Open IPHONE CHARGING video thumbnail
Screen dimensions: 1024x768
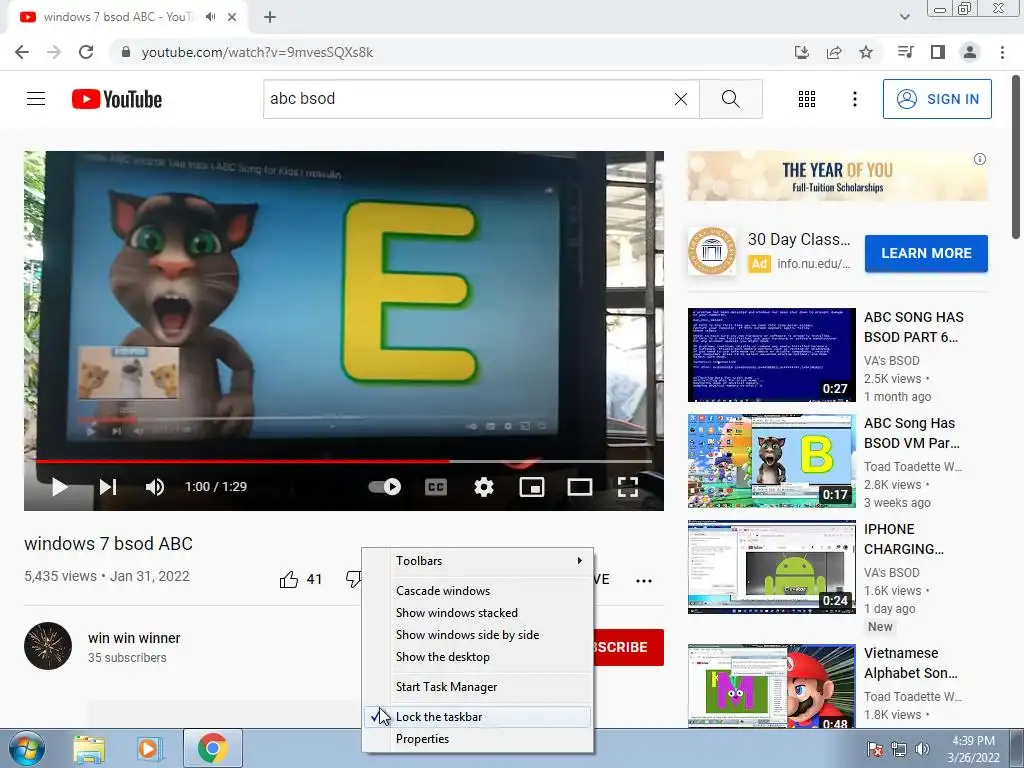tap(771, 567)
